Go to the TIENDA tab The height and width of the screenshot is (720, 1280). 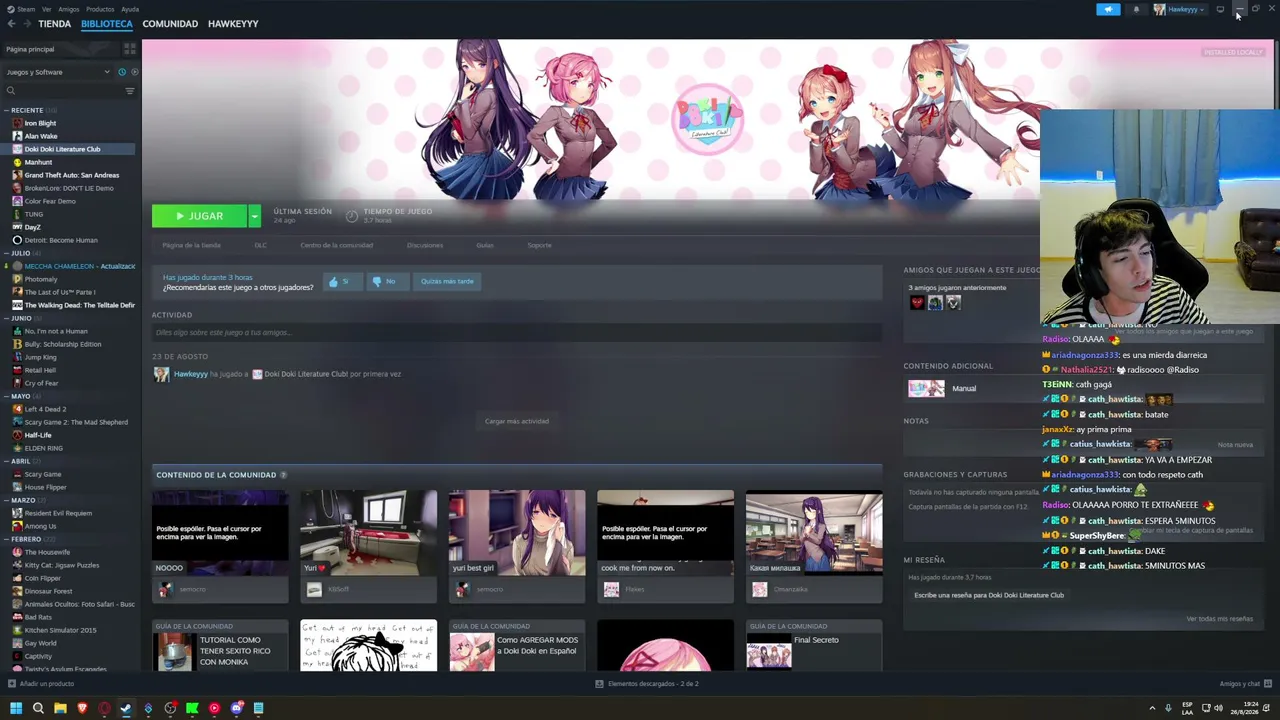point(54,24)
